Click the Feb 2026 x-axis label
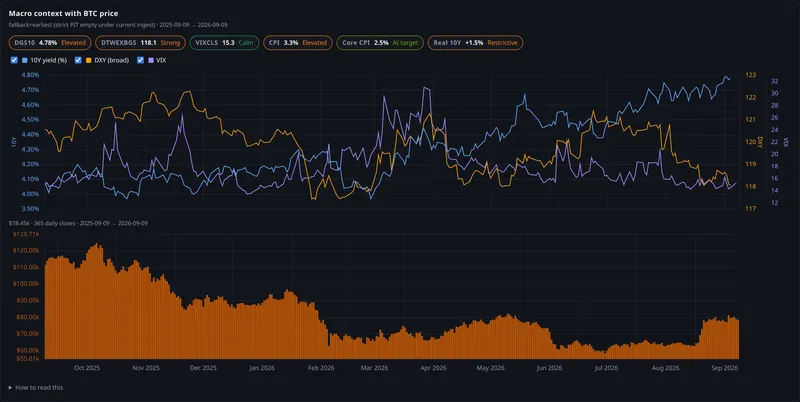800x402 pixels. (321, 368)
